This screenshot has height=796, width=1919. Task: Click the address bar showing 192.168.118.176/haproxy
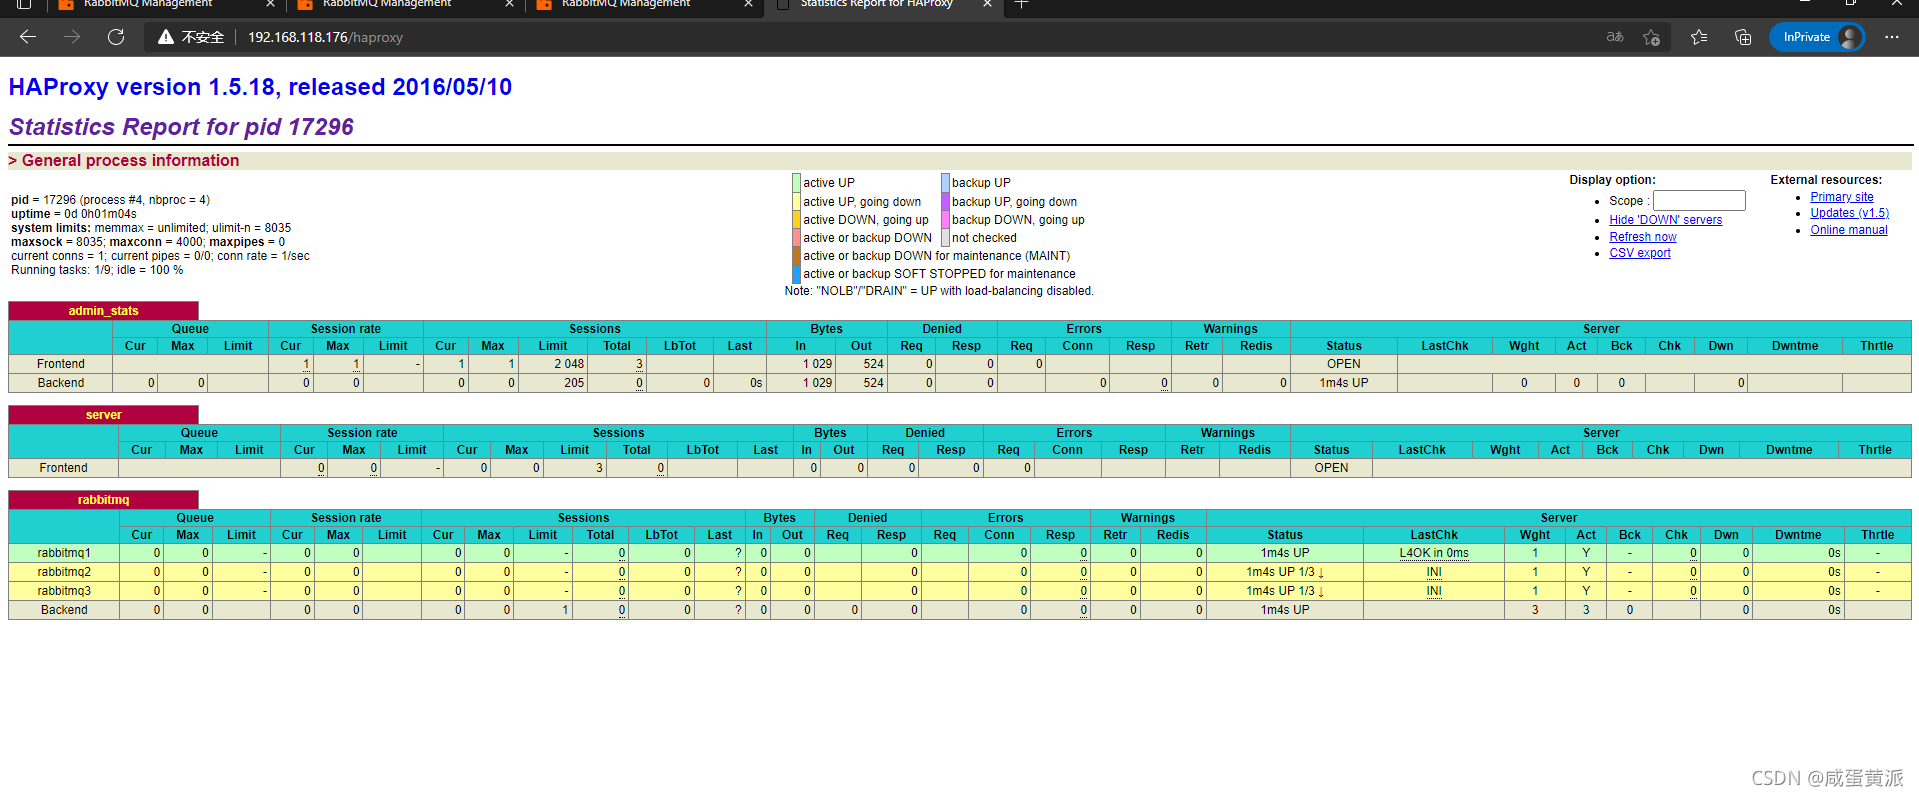click(x=325, y=37)
